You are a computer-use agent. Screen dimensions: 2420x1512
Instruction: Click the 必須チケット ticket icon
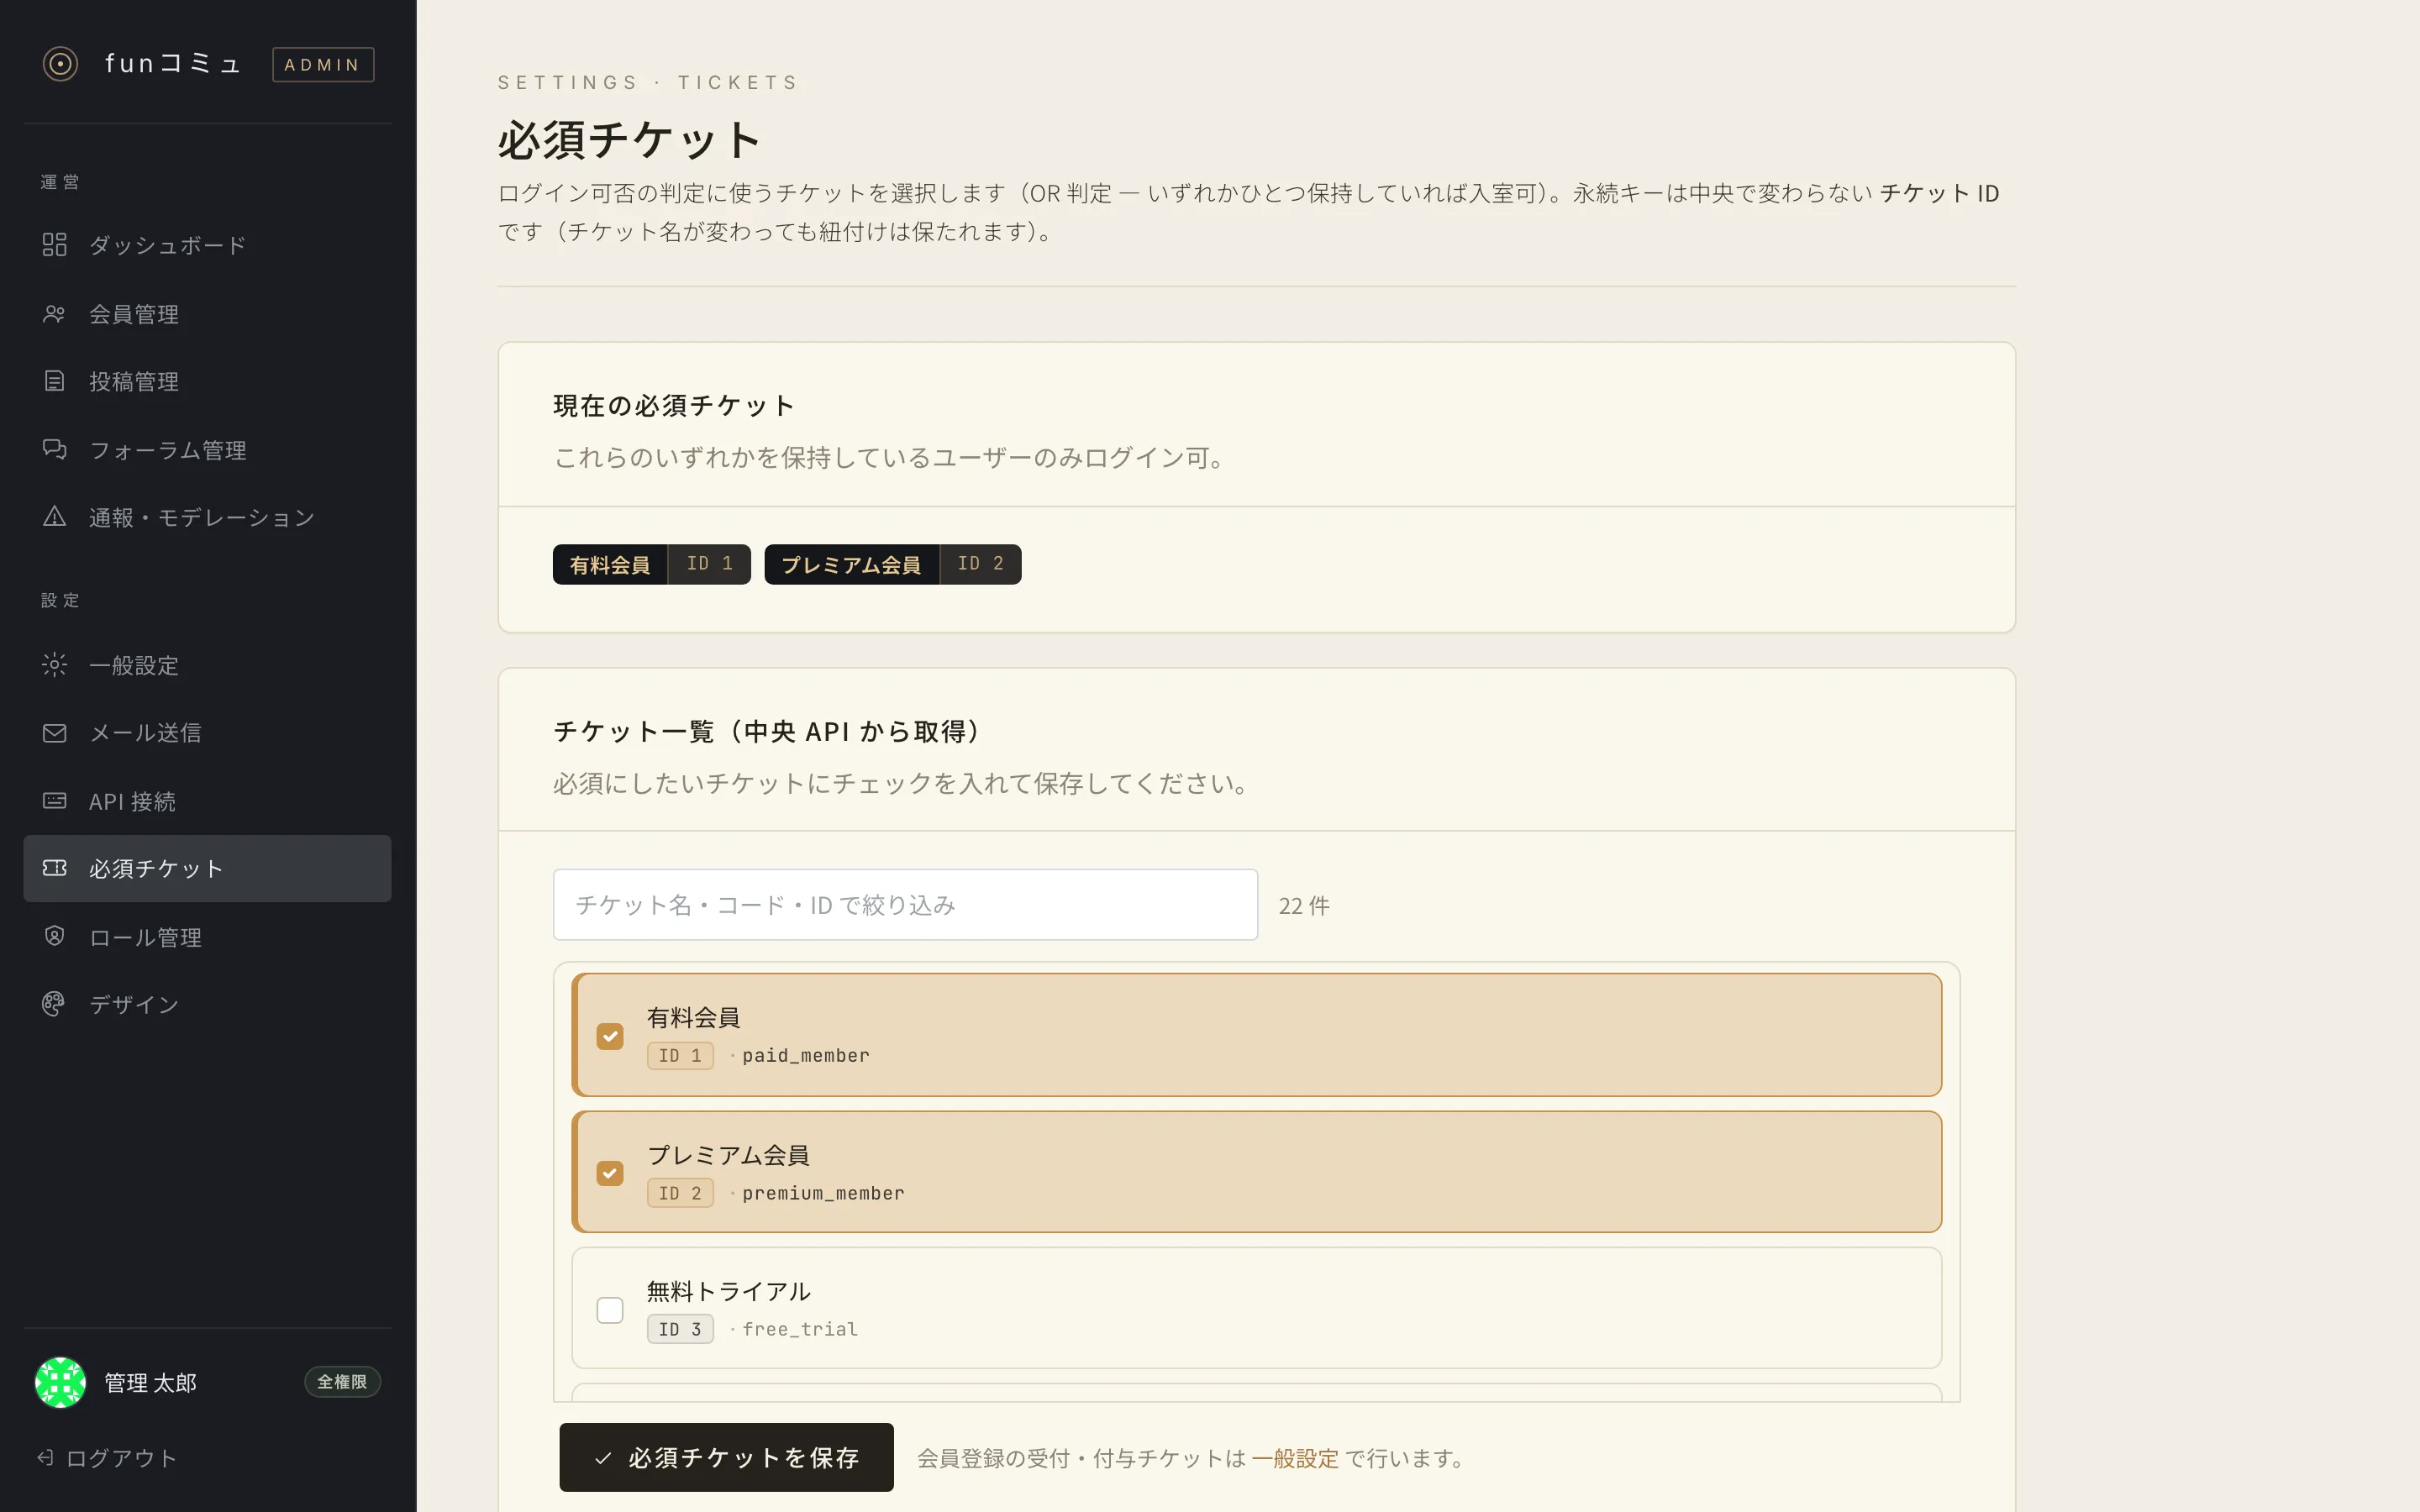pos(54,868)
